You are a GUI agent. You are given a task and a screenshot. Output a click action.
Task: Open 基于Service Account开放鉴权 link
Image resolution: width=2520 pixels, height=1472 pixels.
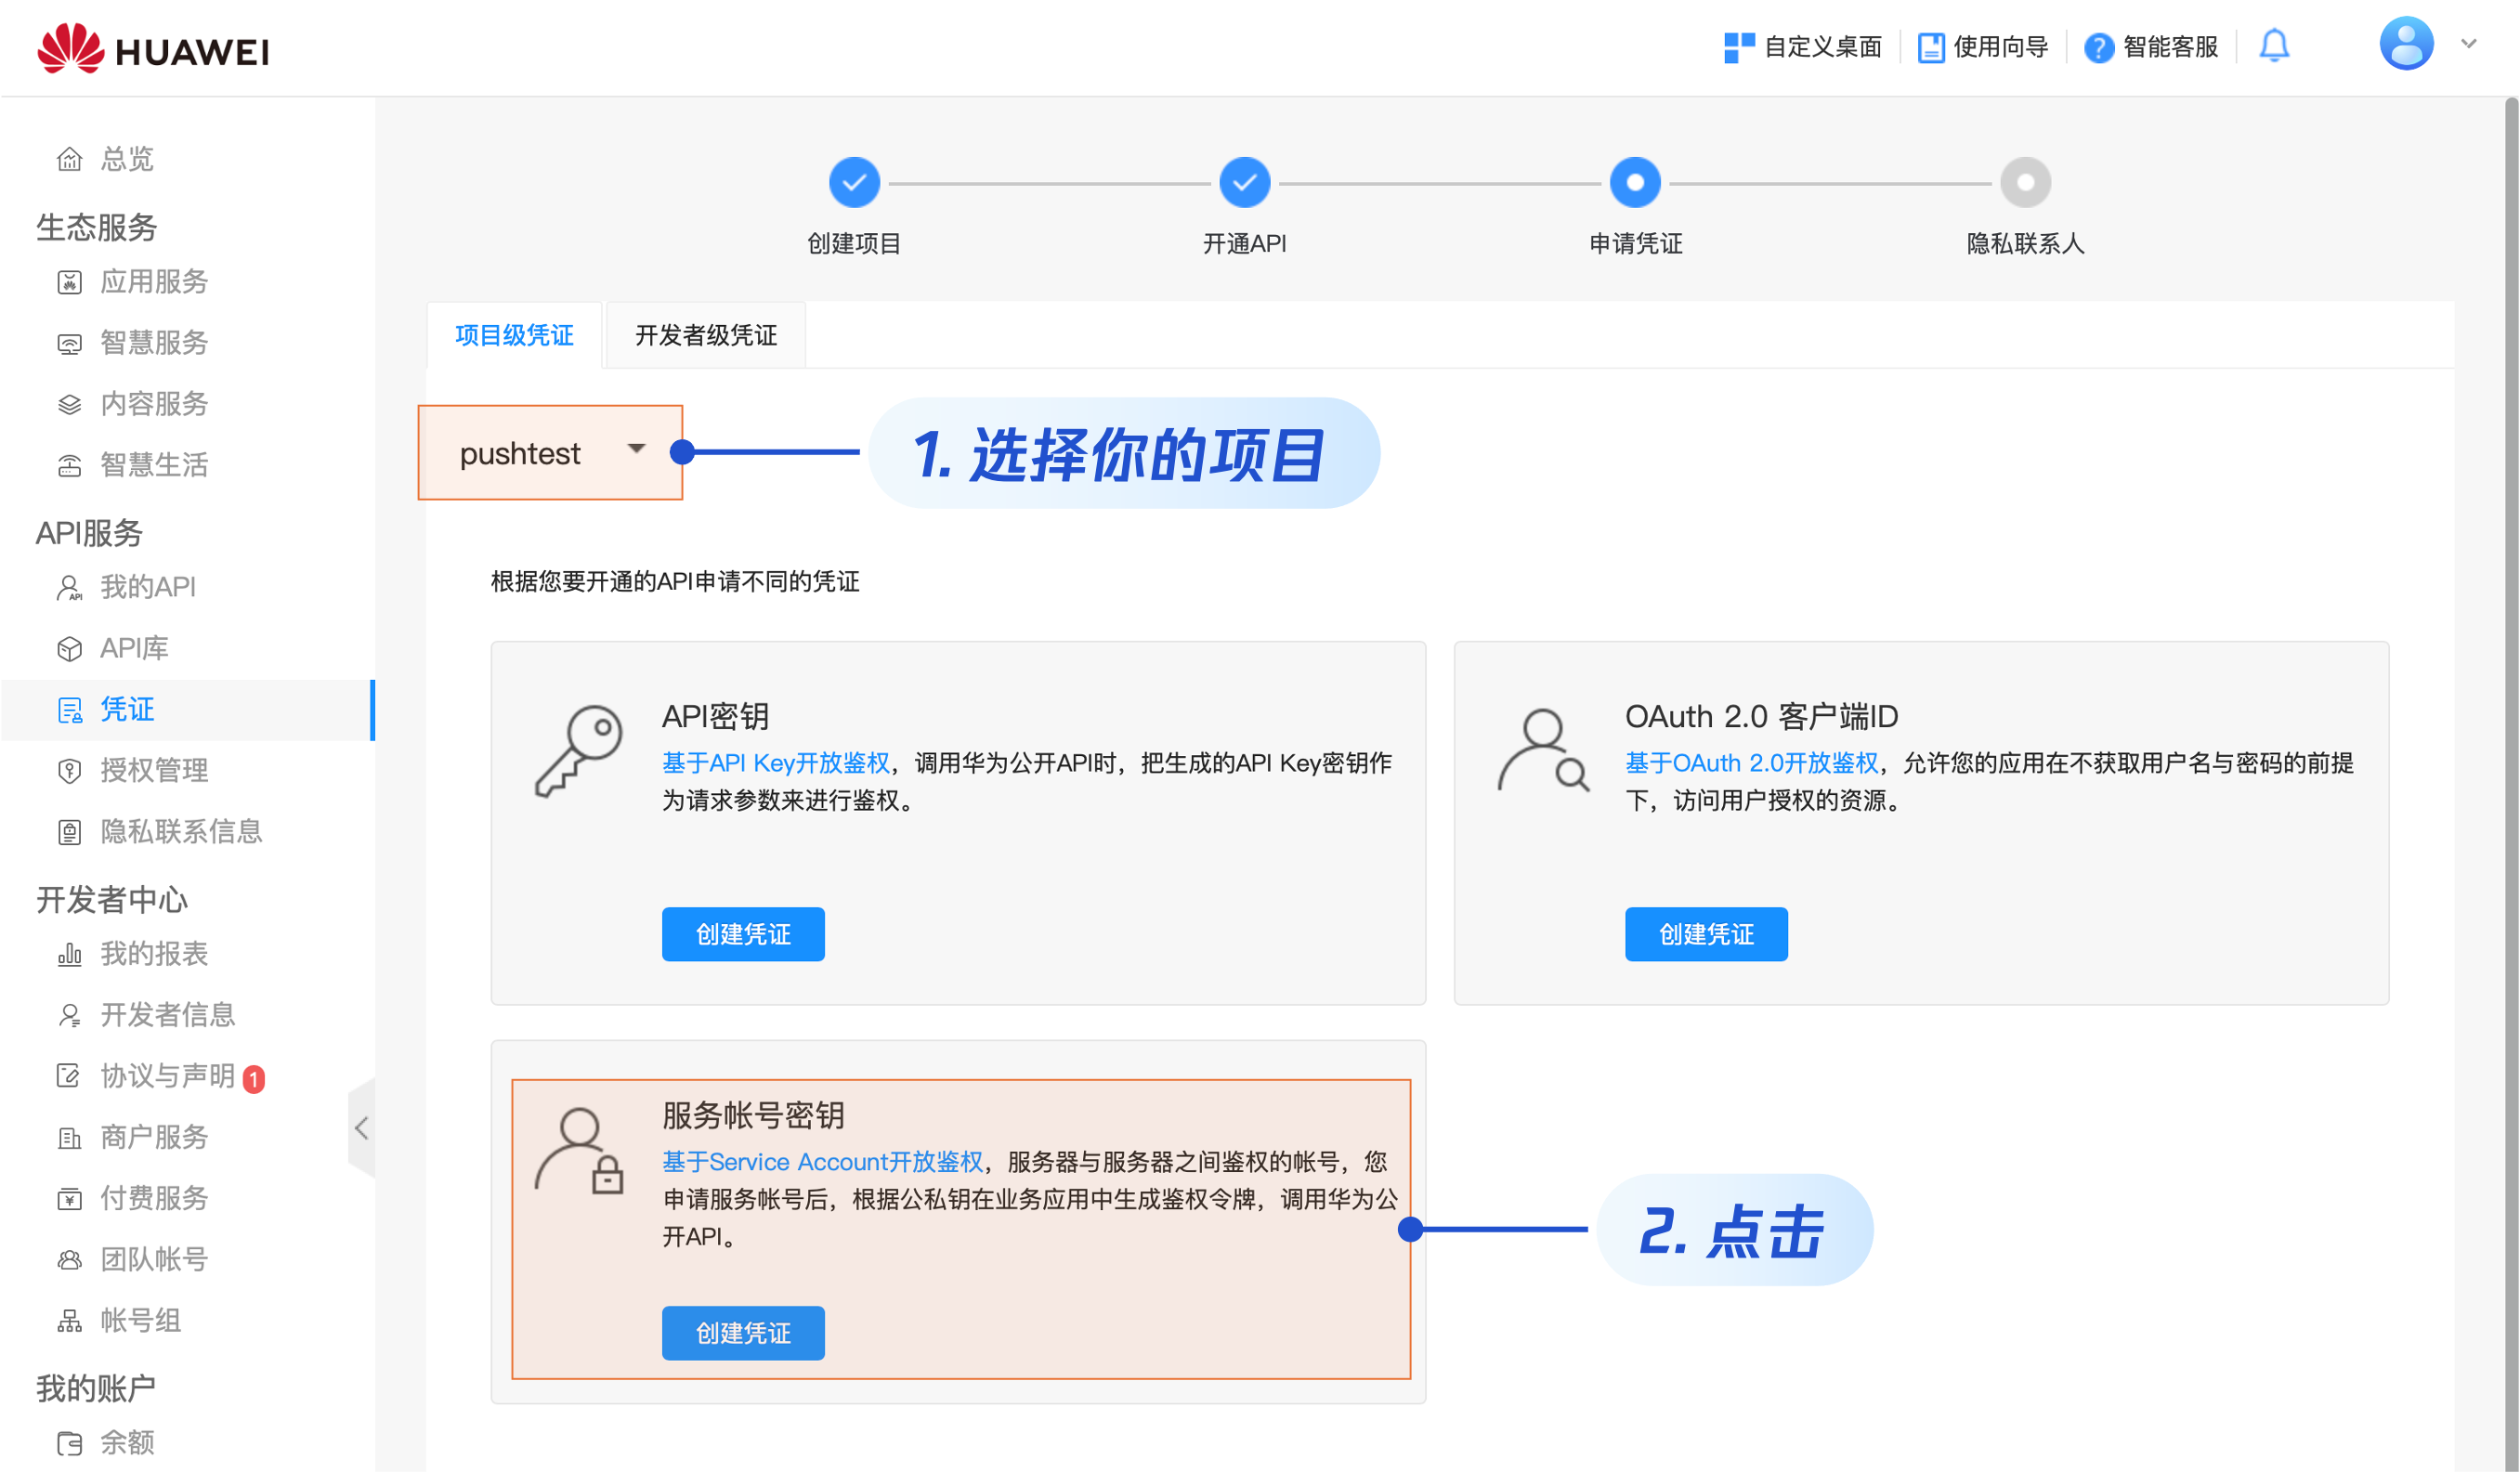pos(822,1162)
